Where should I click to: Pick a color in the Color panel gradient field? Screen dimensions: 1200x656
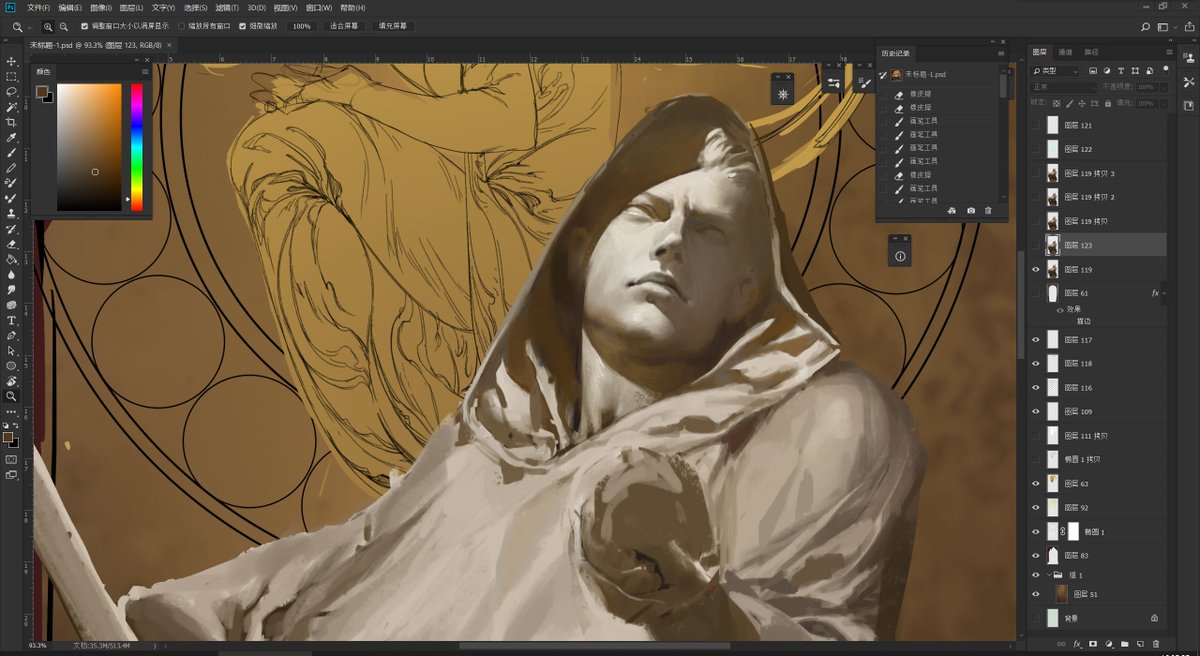[x=89, y=147]
